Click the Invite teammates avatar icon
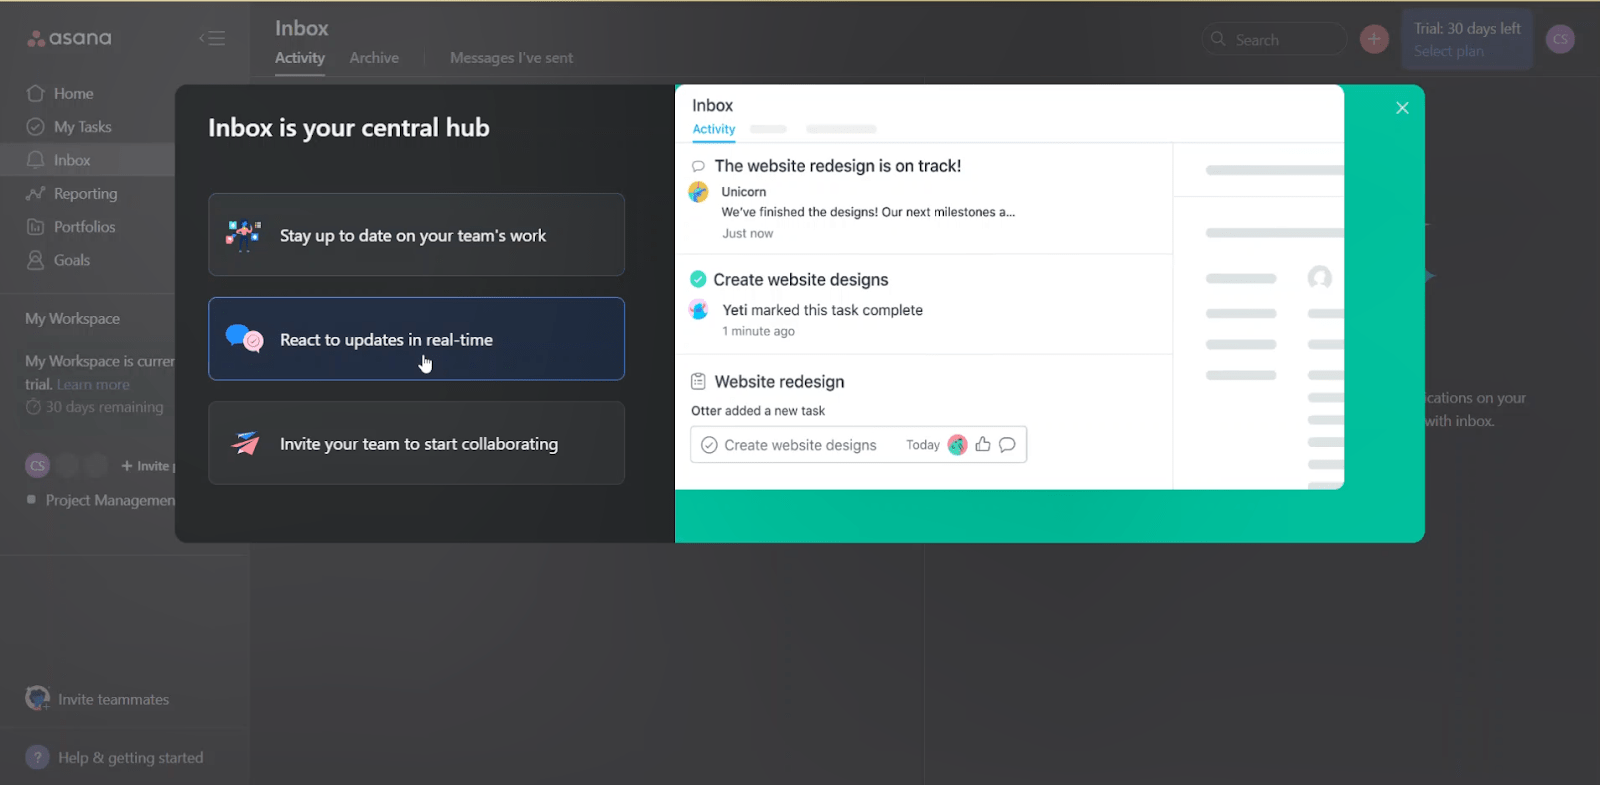Image resolution: width=1600 pixels, height=785 pixels. tap(38, 698)
